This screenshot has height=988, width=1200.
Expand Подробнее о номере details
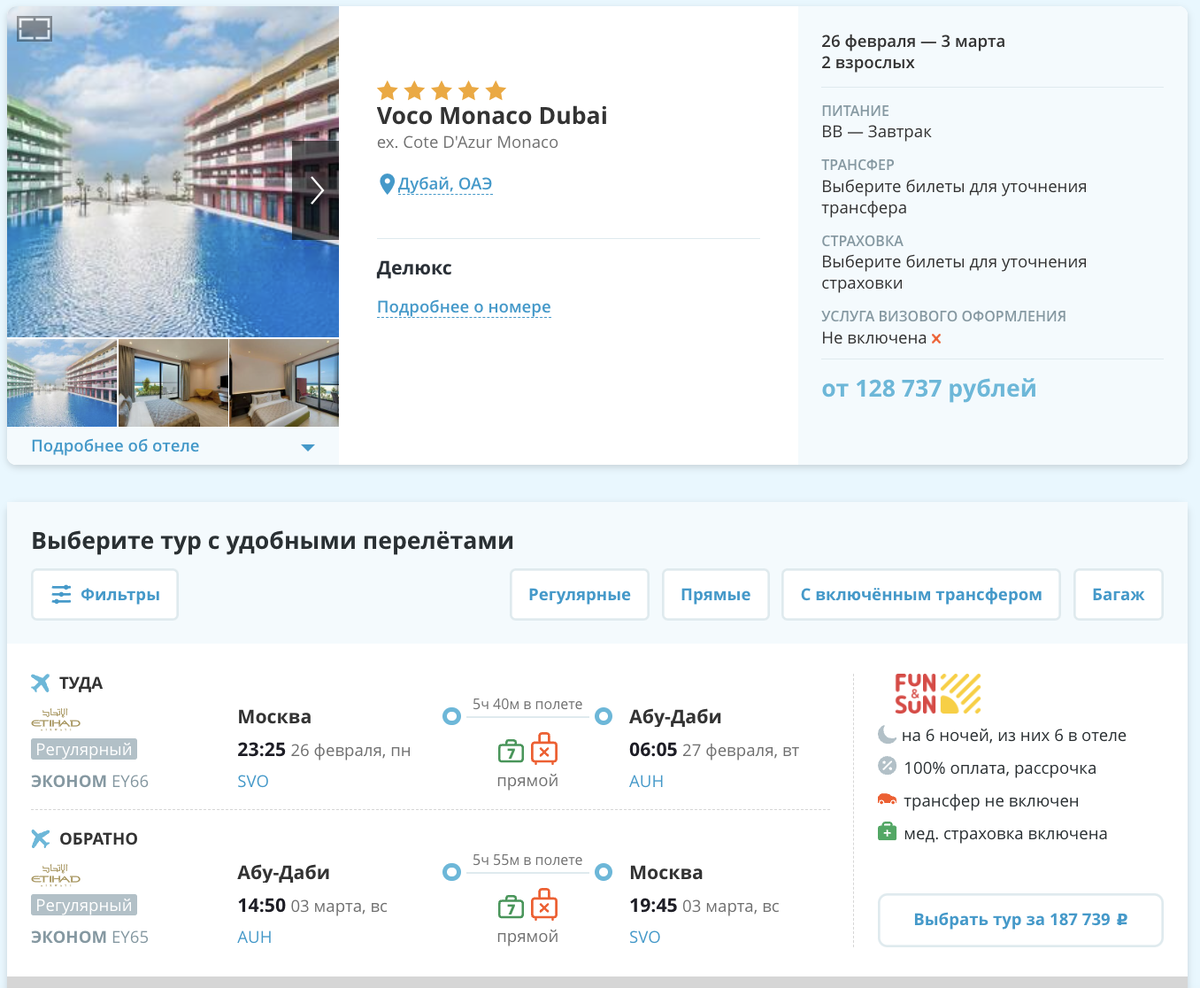point(464,307)
